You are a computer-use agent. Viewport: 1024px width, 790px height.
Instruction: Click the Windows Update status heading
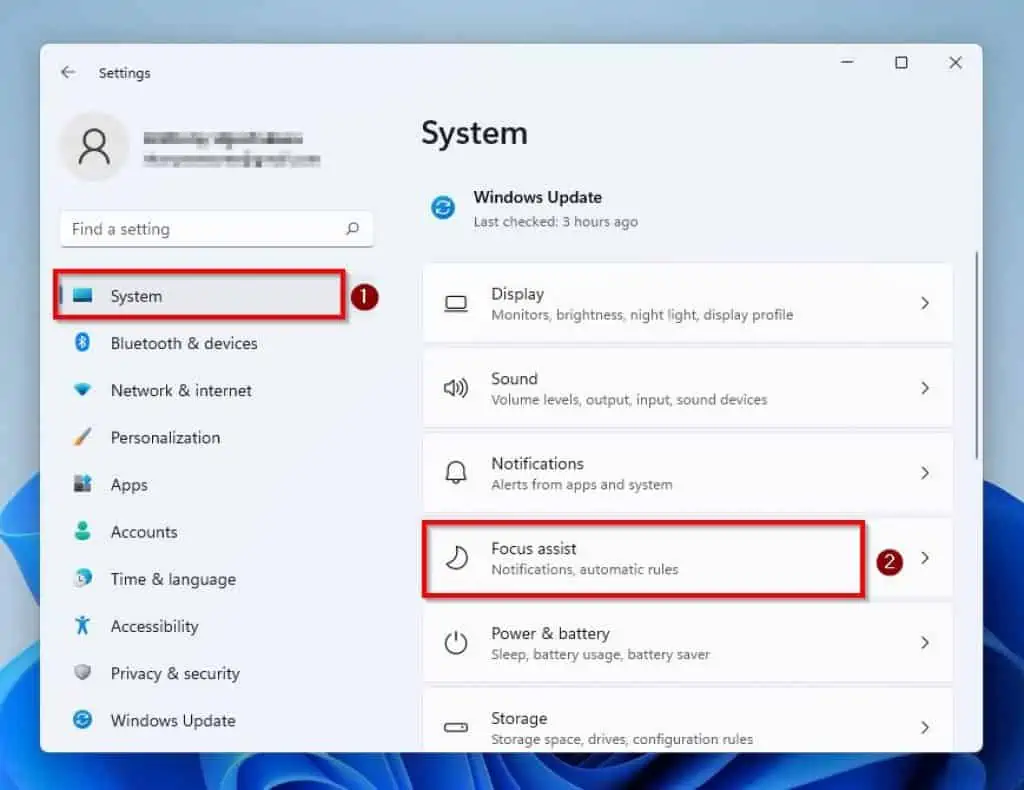(x=538, y=197)
